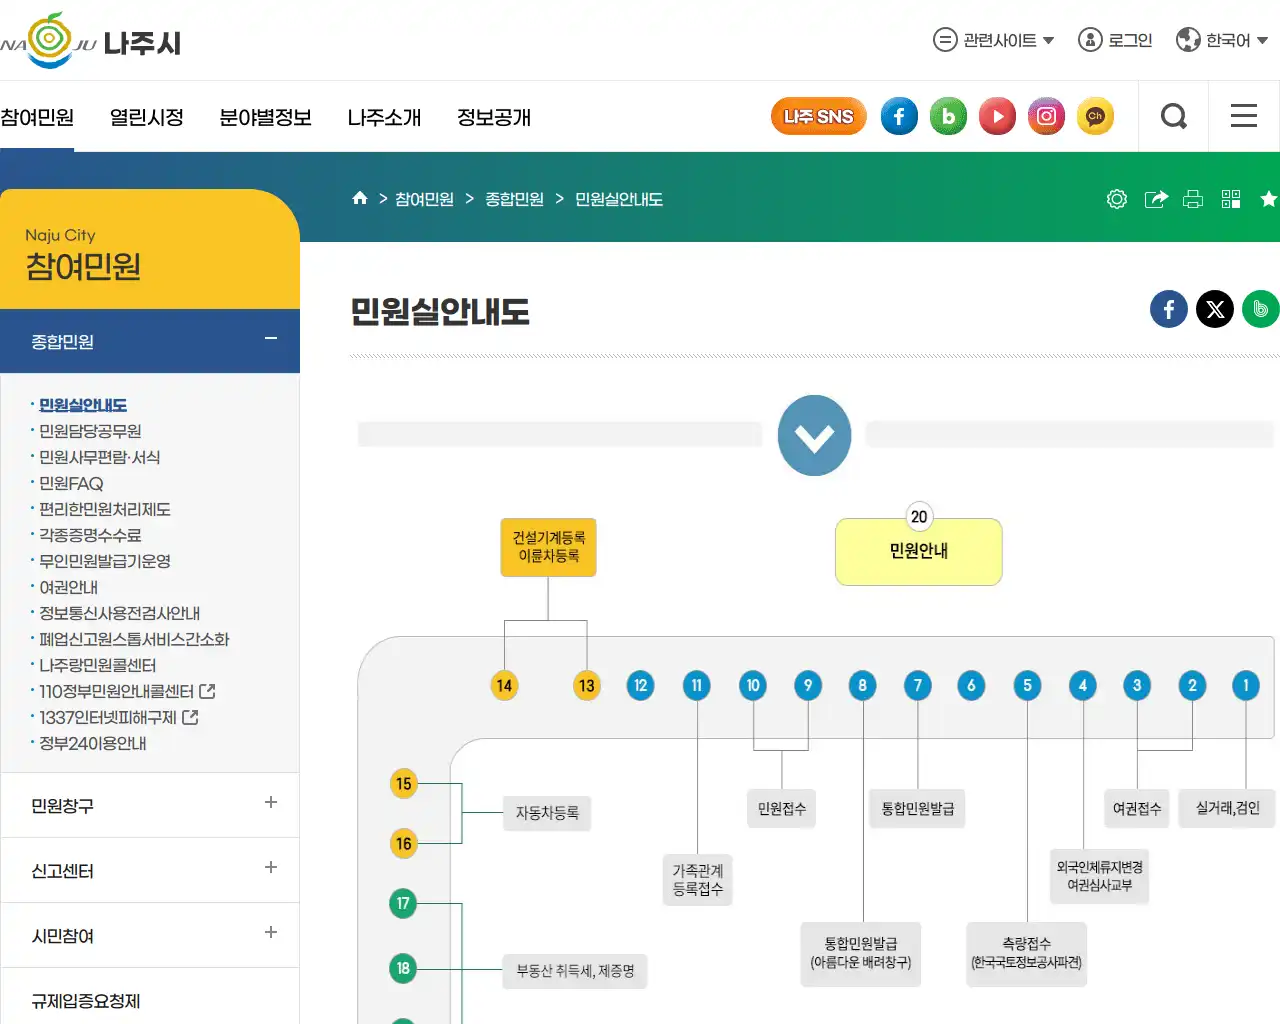Open the 분야별정보 main menu
The width and height of the screenshot is (1280, 1024).
[266, 118]
